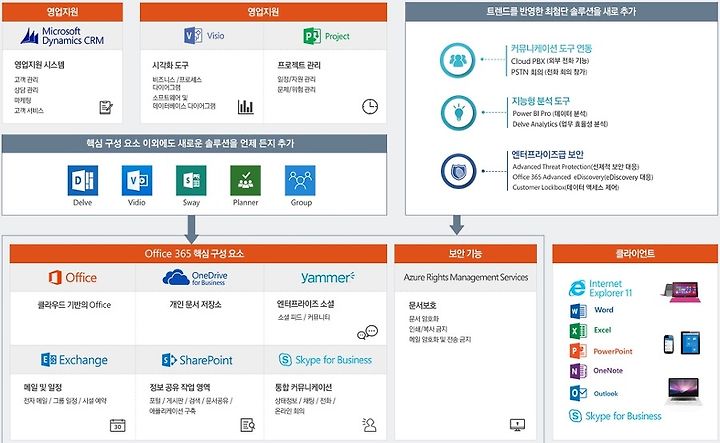720x443 pixels.
Task: Open the Sway app icon
Action: 191,180
